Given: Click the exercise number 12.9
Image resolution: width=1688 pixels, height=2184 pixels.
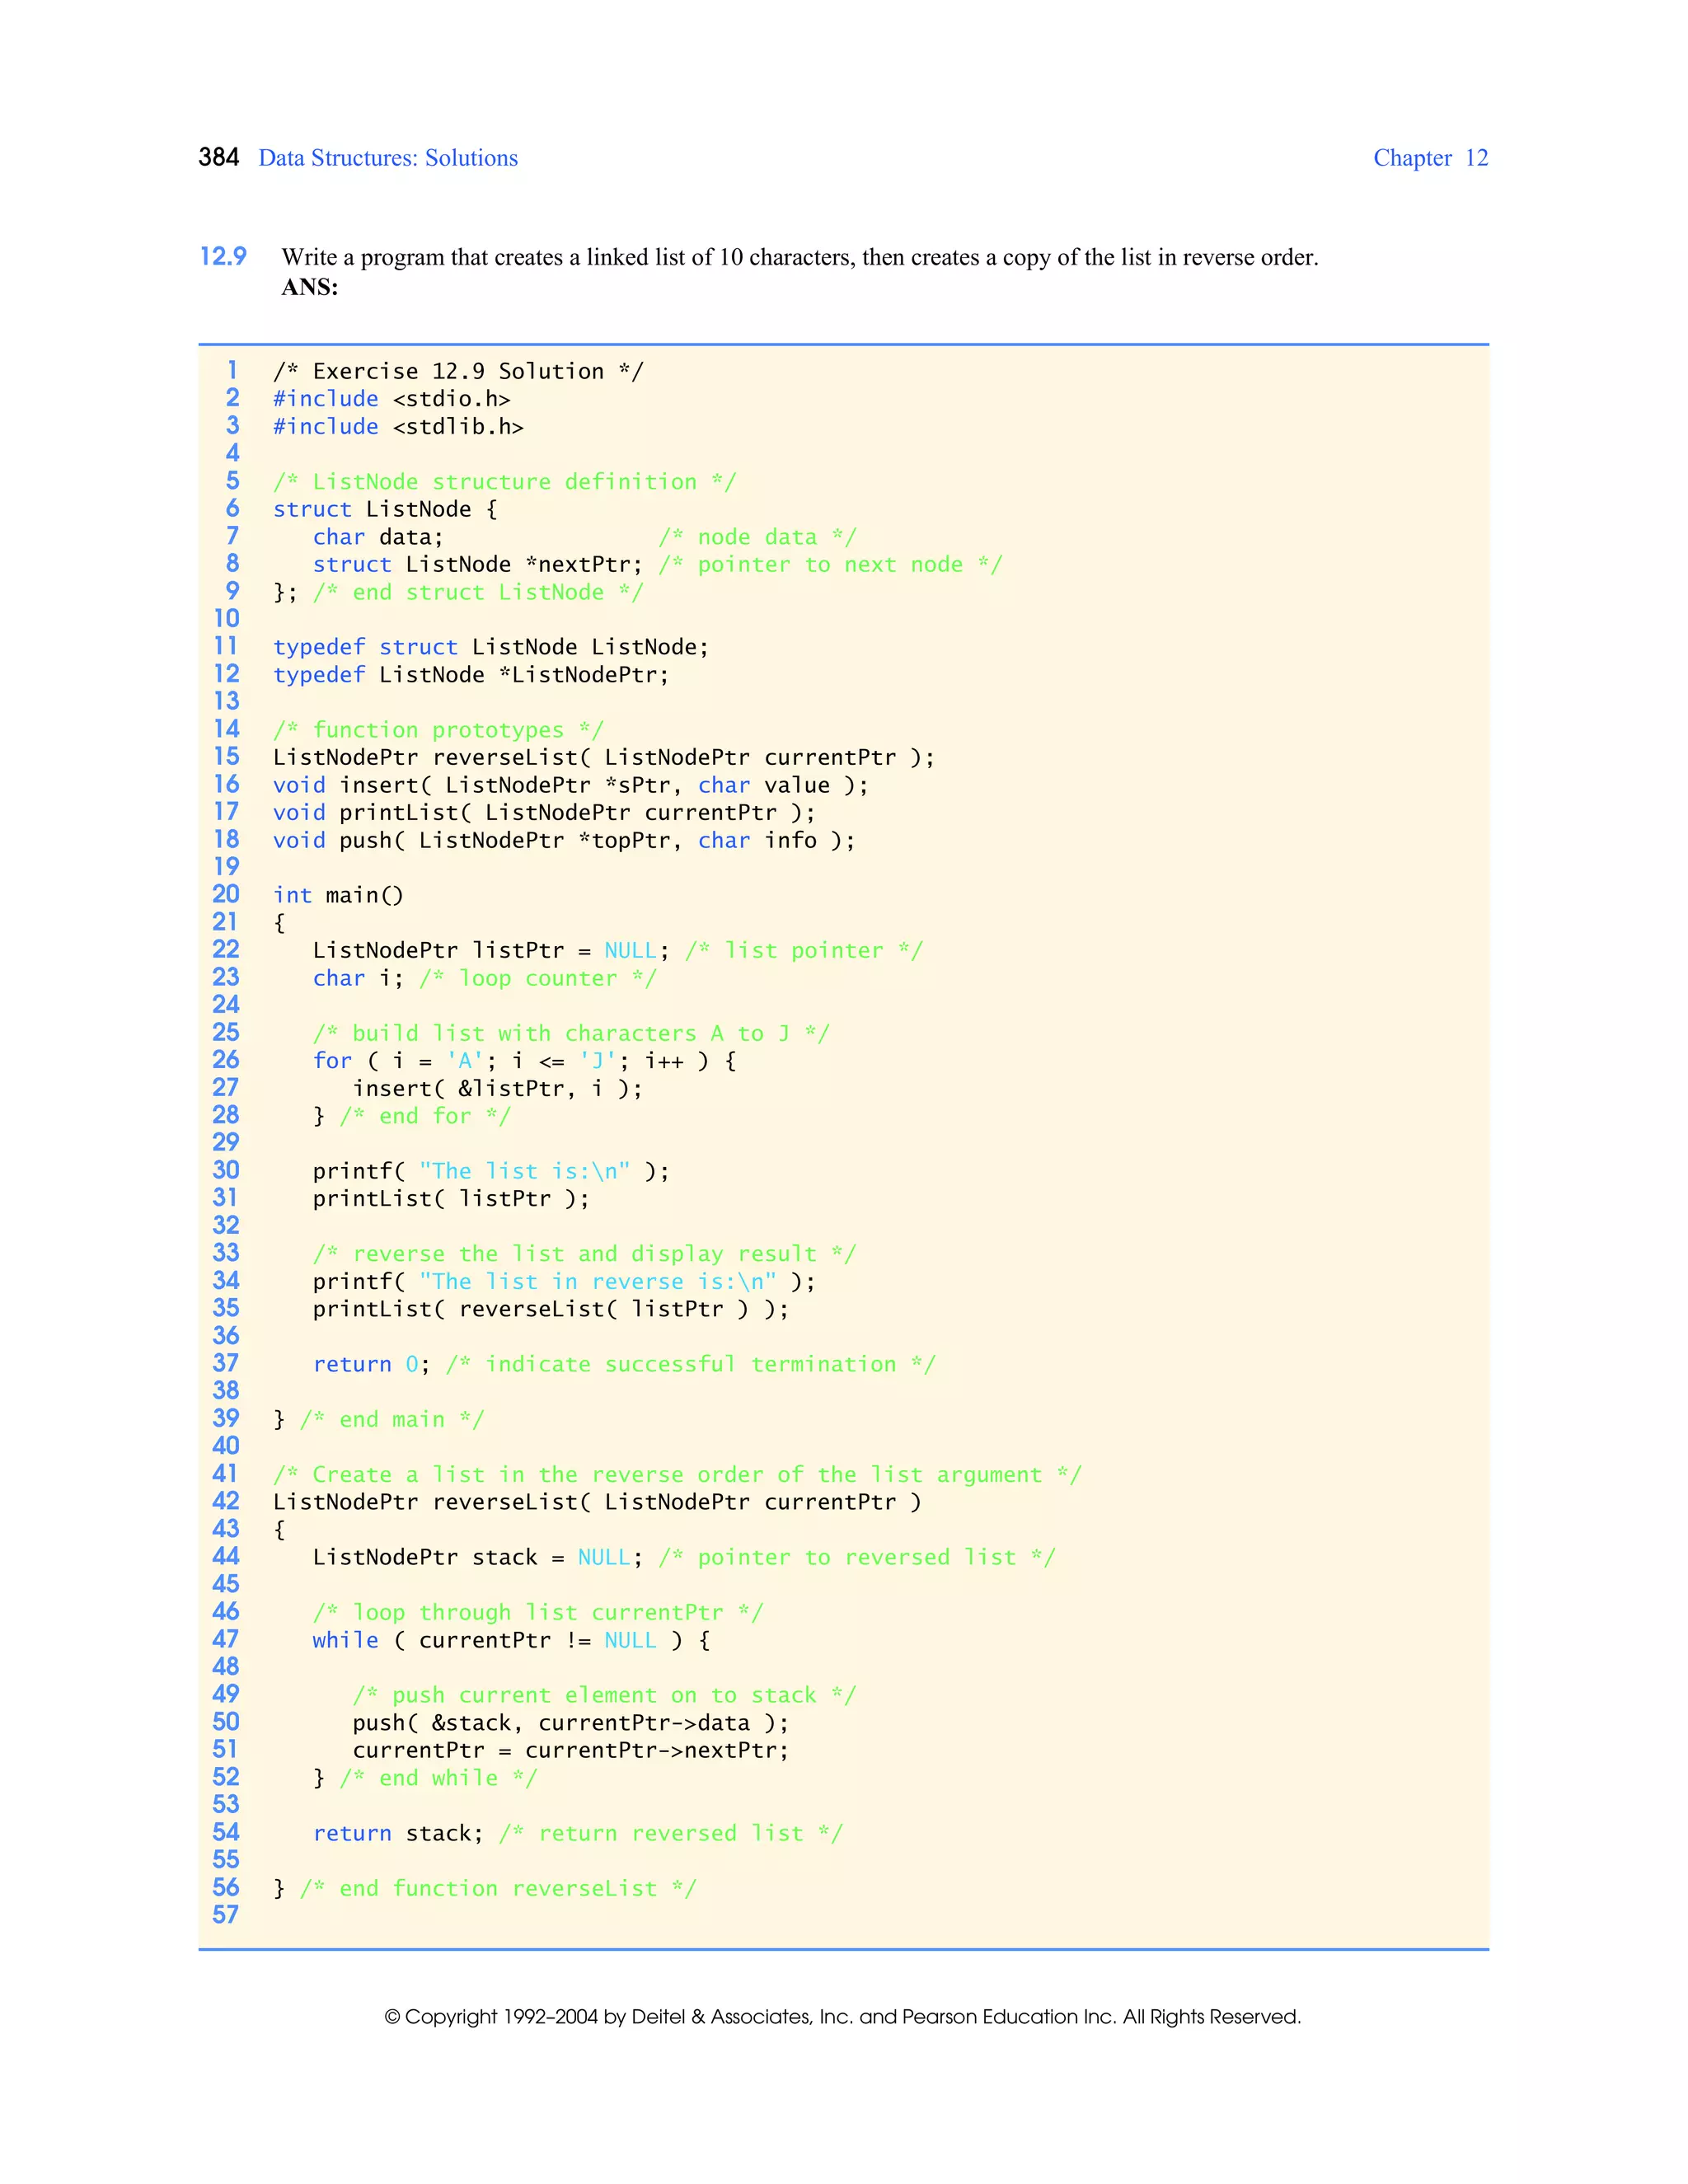Looking at the screenshot, I should coord(223,256).
